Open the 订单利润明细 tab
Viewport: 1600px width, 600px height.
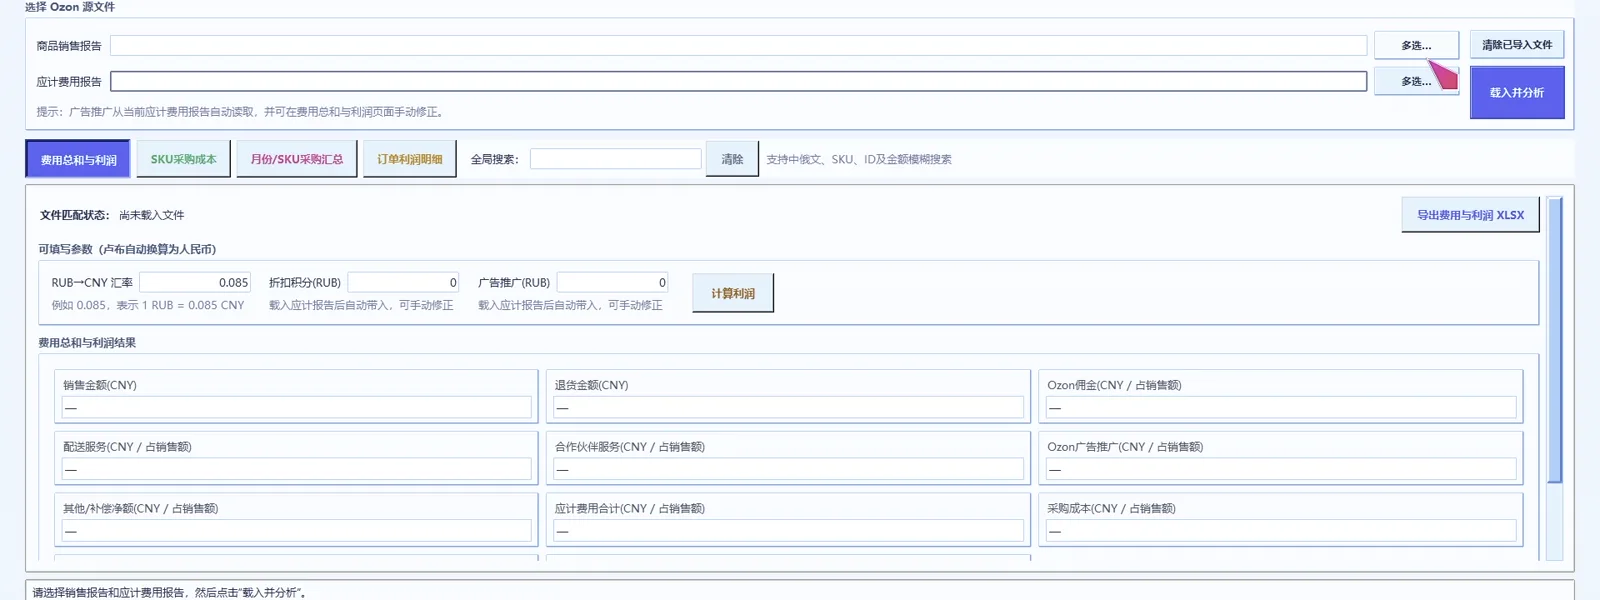[x=409, y=159]
